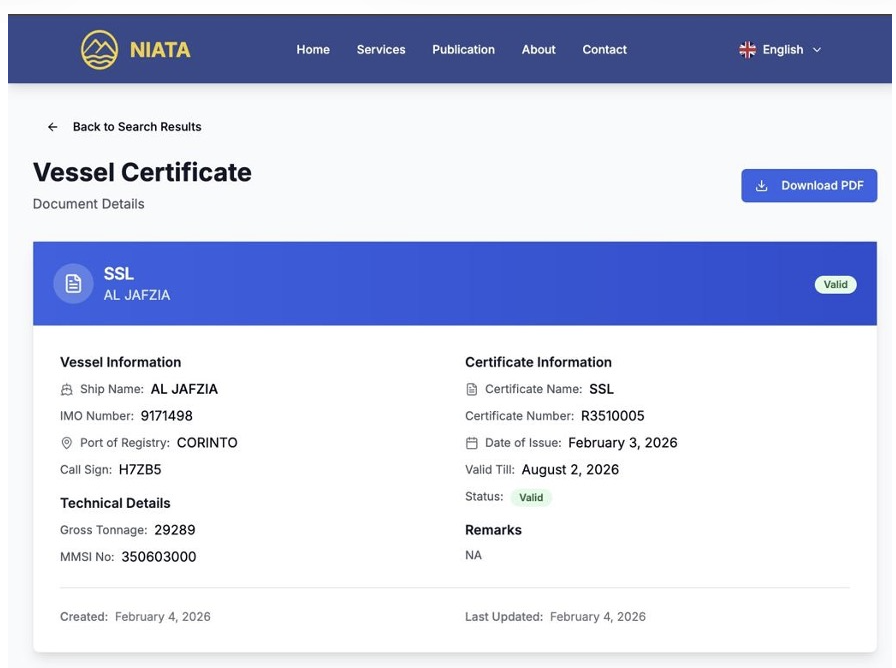Click the Document Details subtitle
896x668 pixels.
pyautogui.click(x=89, y=204)
